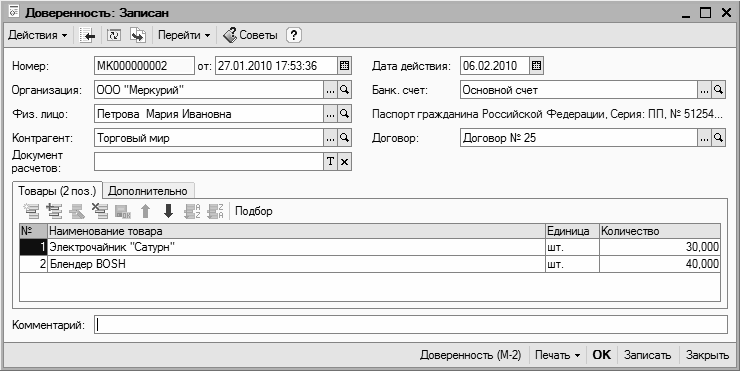This screenshot has width=740, height=371.
Task: Click type-select T button for Документ расчетов
Action: [330, 161]
